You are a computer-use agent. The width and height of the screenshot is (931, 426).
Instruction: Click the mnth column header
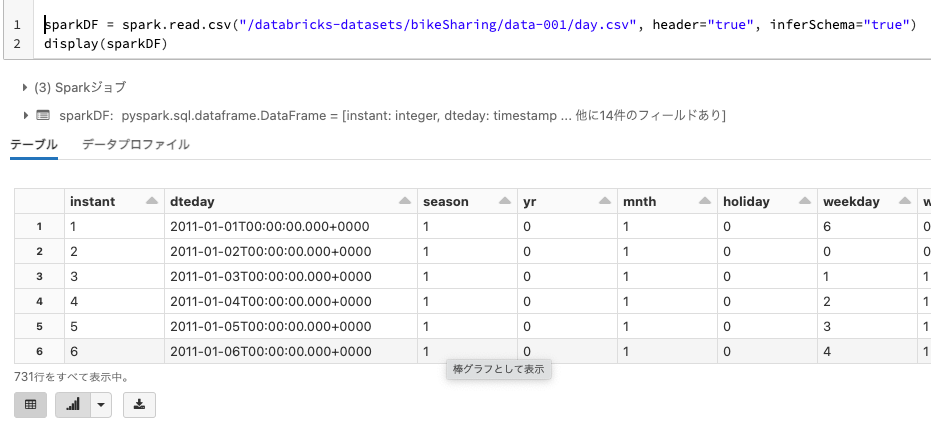667,201
